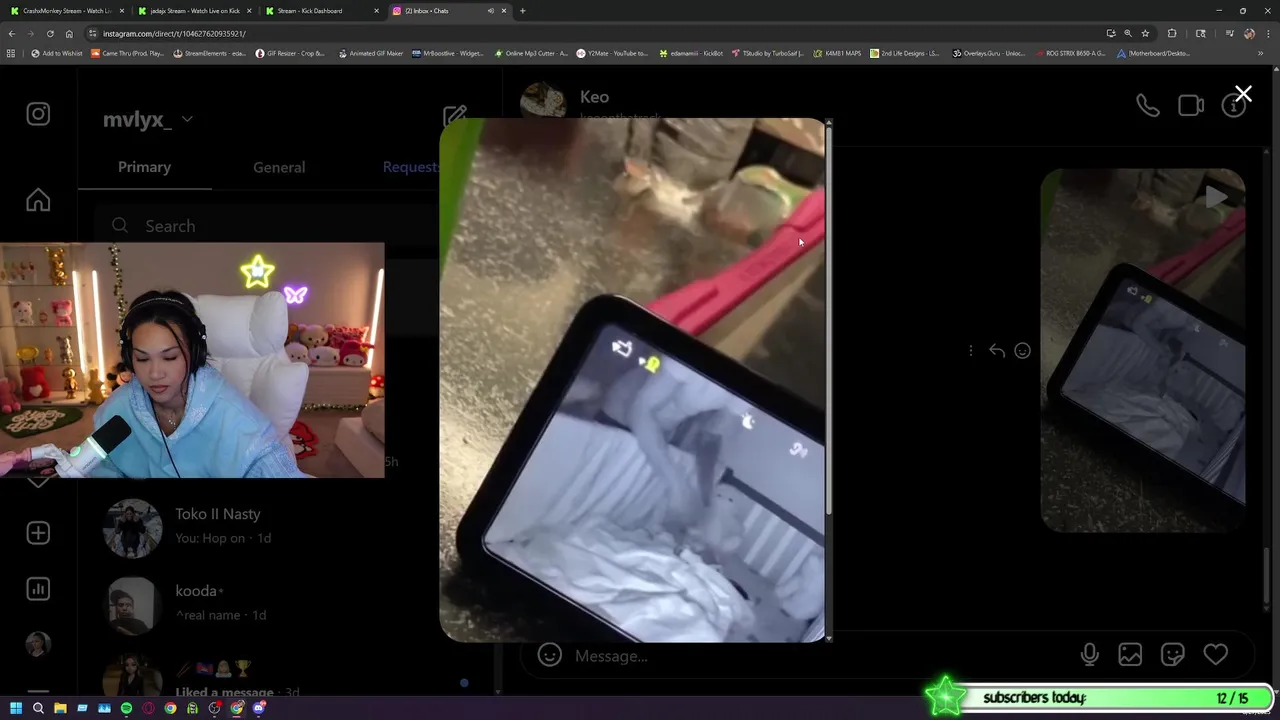The image size is (1280, 720).
Task: Attach an image with photo icon
Action: point(1130,655)
